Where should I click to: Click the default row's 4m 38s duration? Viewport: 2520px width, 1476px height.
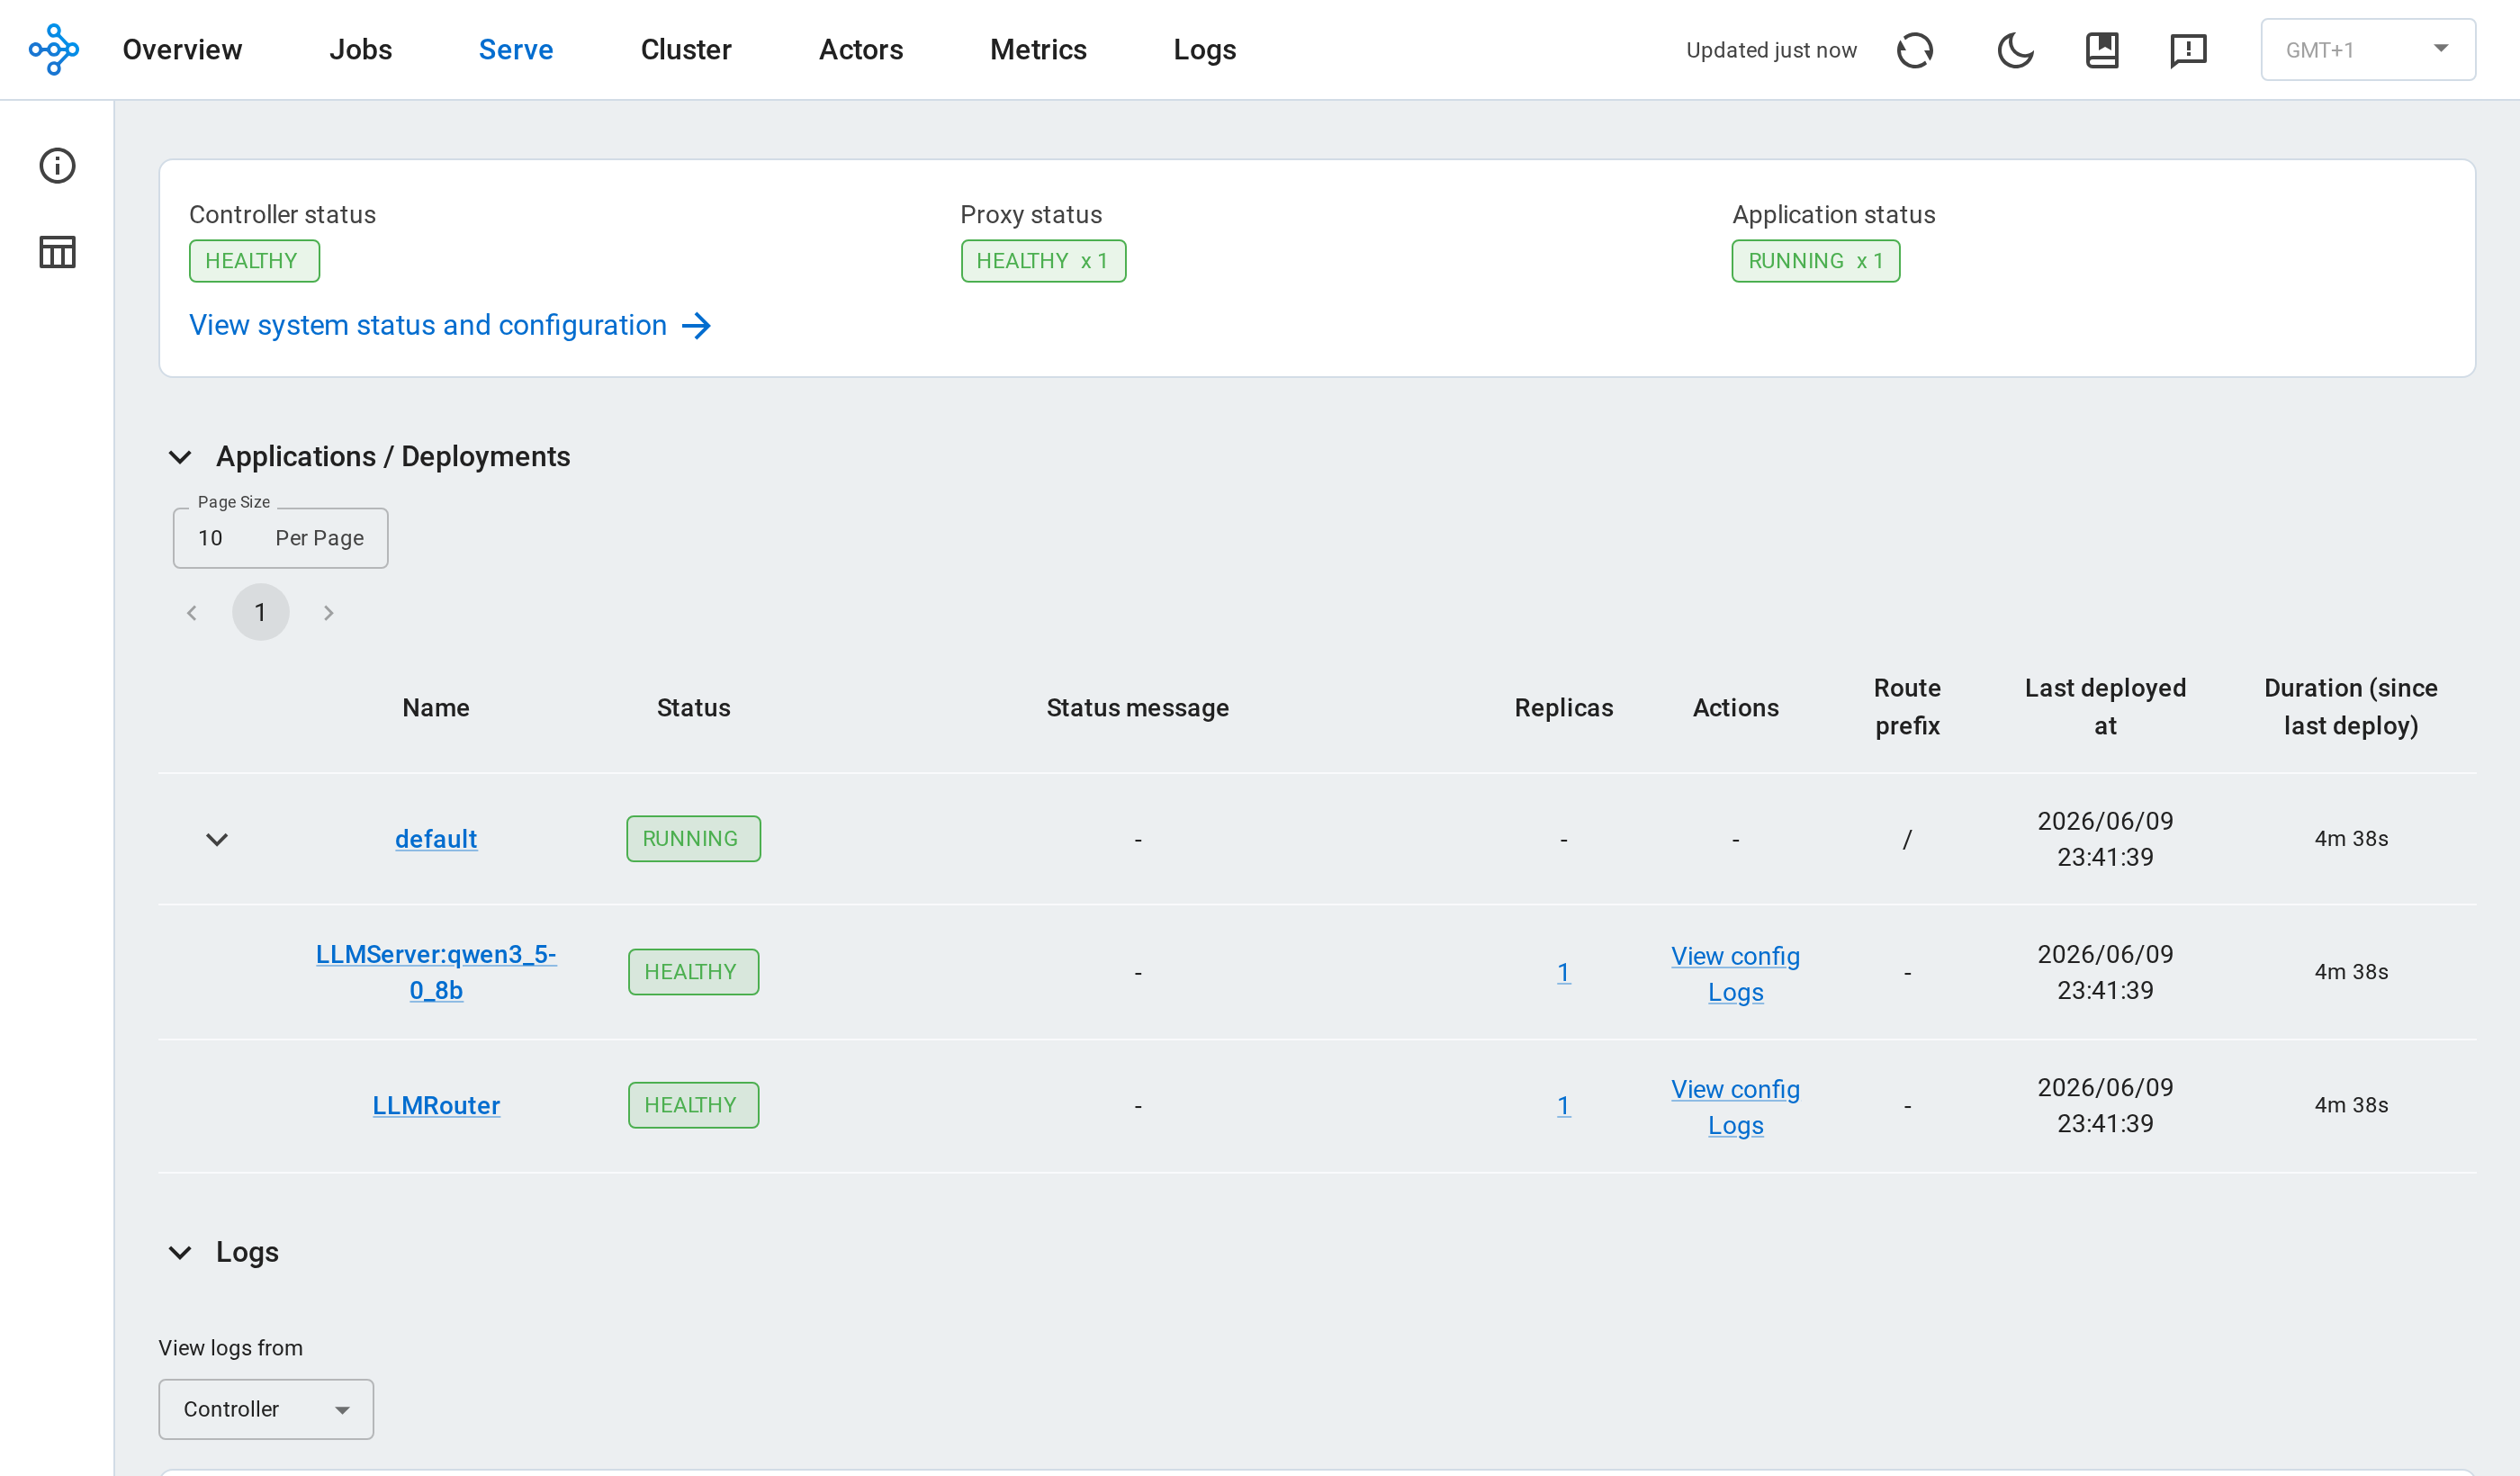2350,839
